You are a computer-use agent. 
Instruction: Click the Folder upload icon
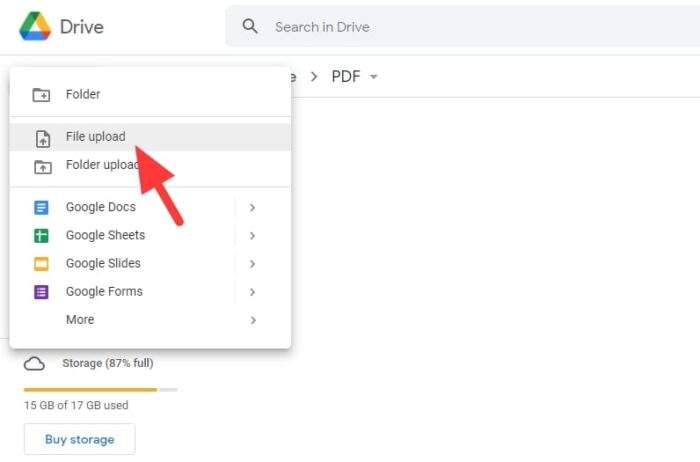(43, 167)
